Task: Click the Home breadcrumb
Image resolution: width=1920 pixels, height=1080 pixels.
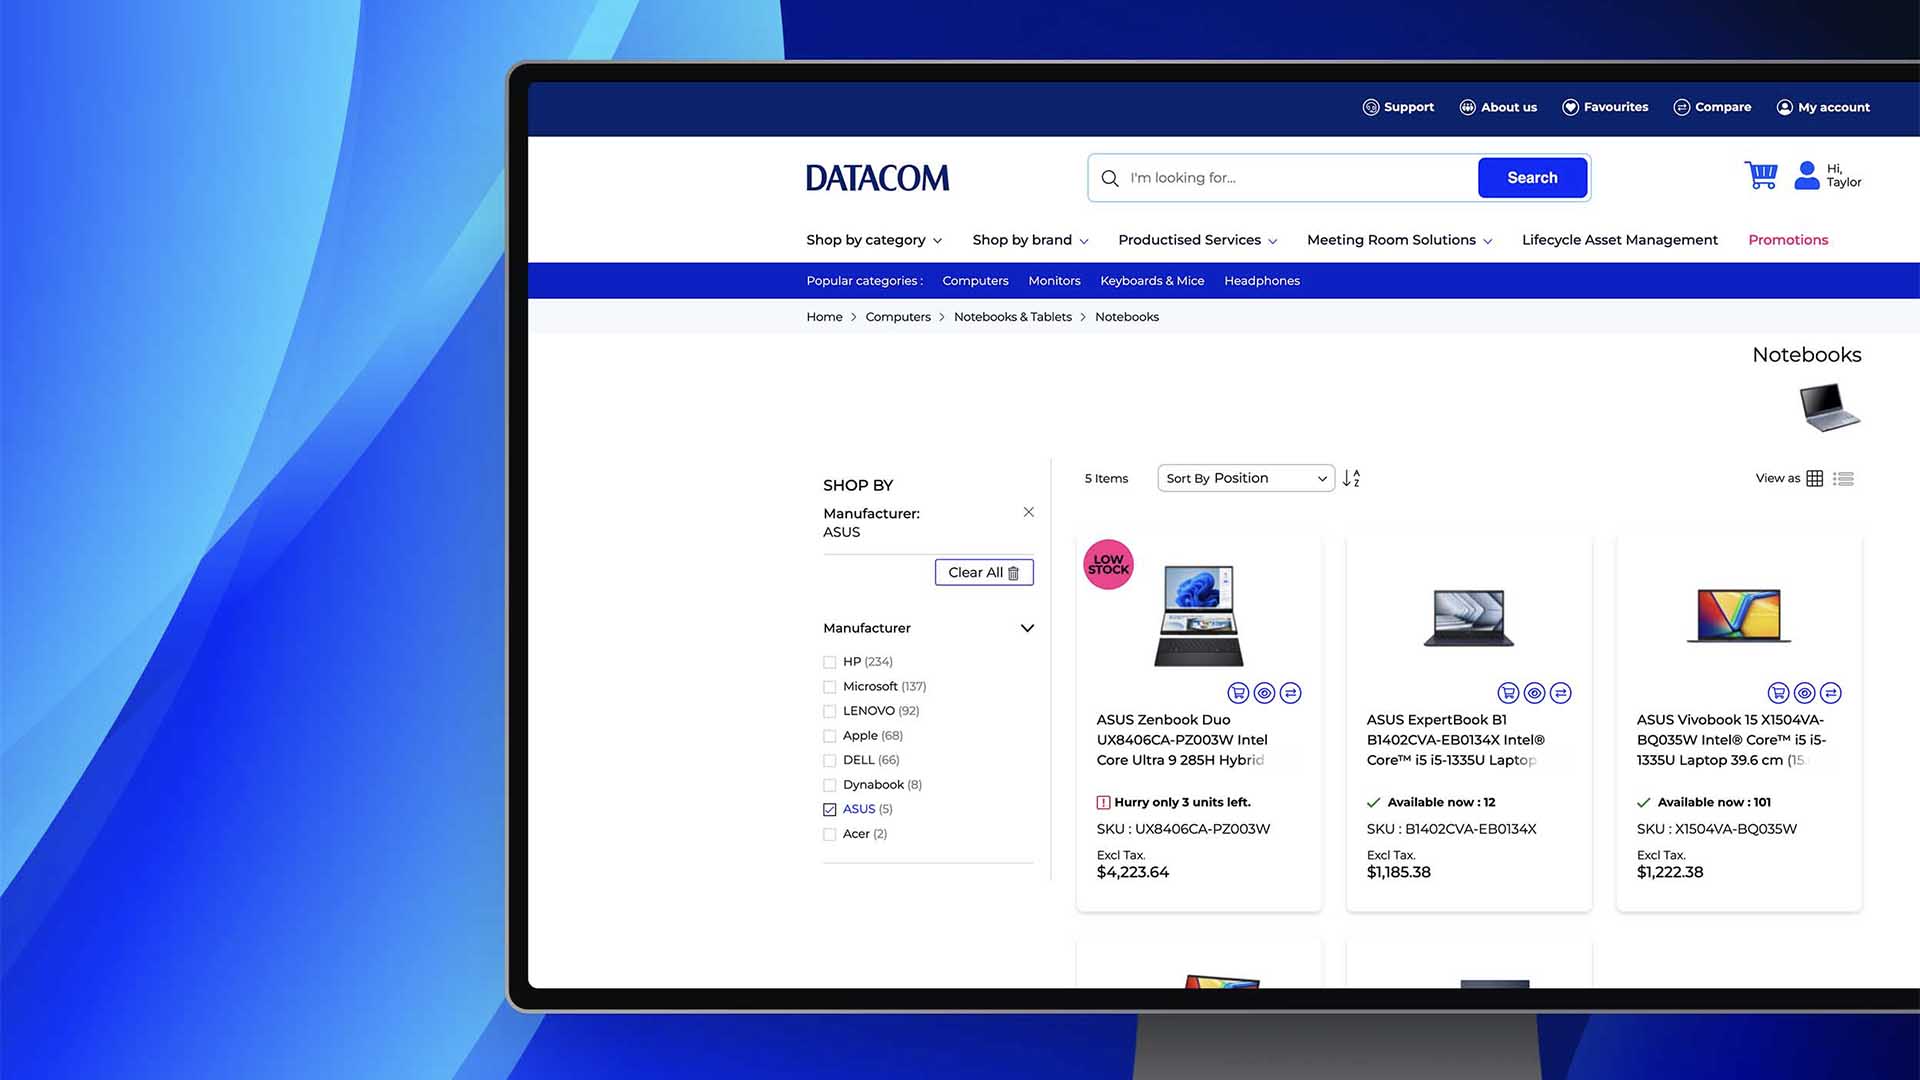Action: tap(824, 317)
